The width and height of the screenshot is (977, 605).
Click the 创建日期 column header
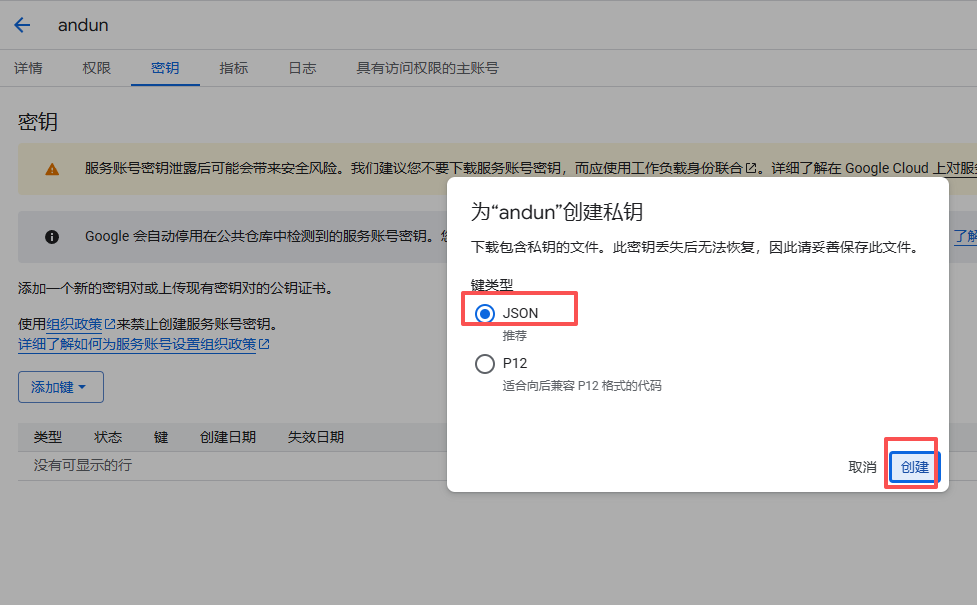[228, 437]
